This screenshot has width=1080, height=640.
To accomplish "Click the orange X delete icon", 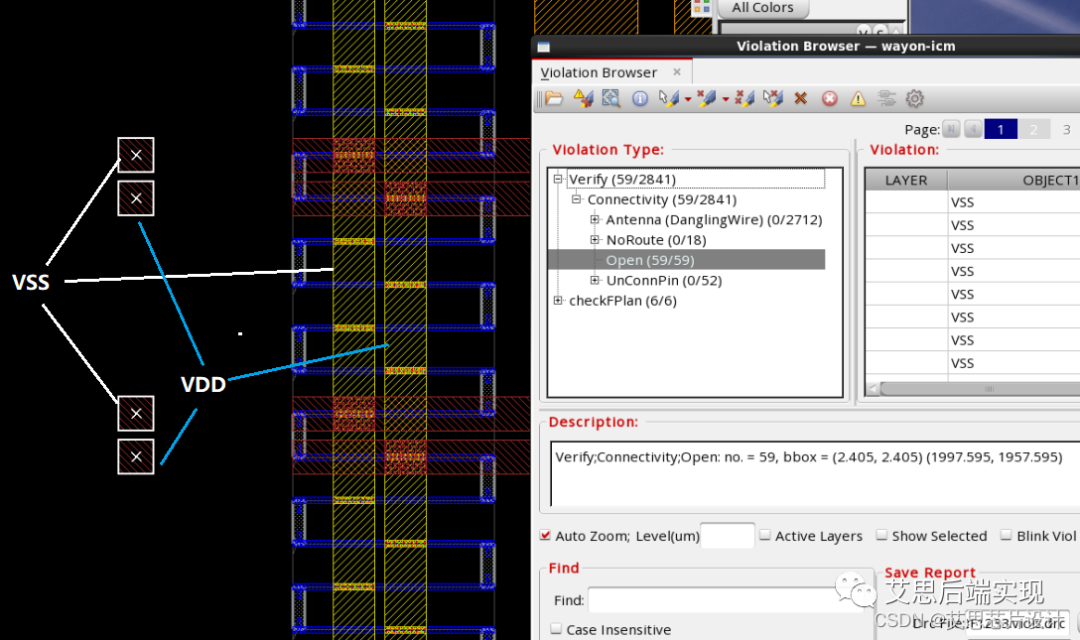I will [x=800, y=98].
